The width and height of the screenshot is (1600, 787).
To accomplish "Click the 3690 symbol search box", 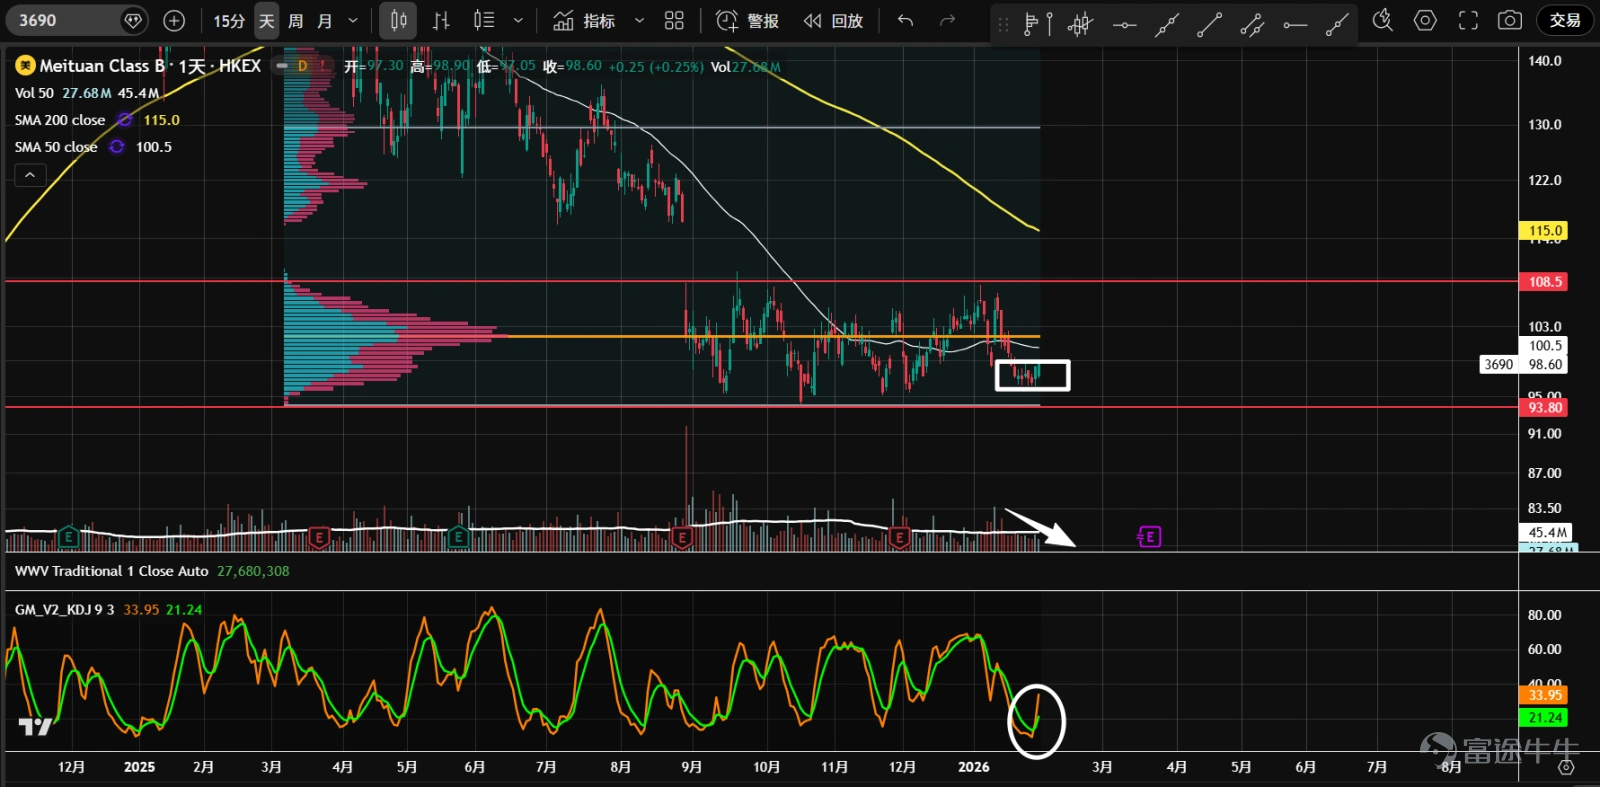I will (76, 20).
